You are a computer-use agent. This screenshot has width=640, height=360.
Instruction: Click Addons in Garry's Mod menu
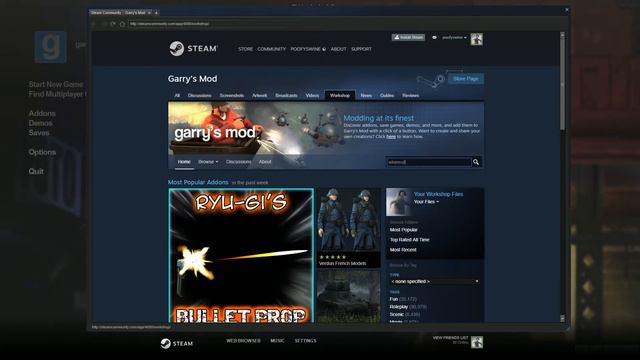tap(42, 113)
